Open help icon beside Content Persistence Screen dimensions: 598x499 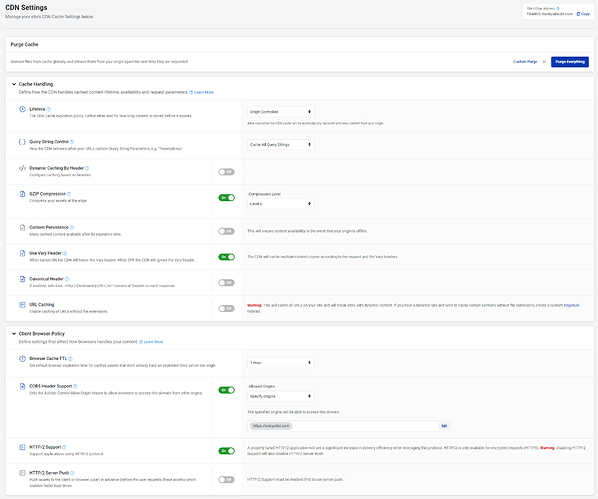72,227
